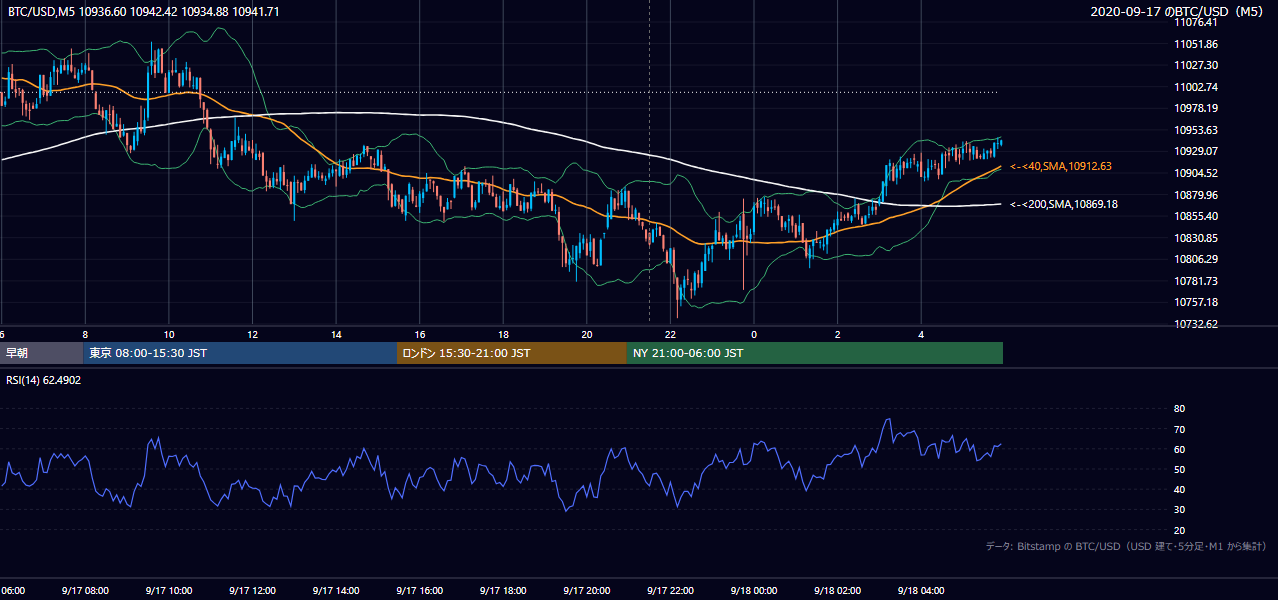The width and height of the screenshot is (1278, 600).
Task: Click price axis value 11002.74
Action: point(1195,87)
